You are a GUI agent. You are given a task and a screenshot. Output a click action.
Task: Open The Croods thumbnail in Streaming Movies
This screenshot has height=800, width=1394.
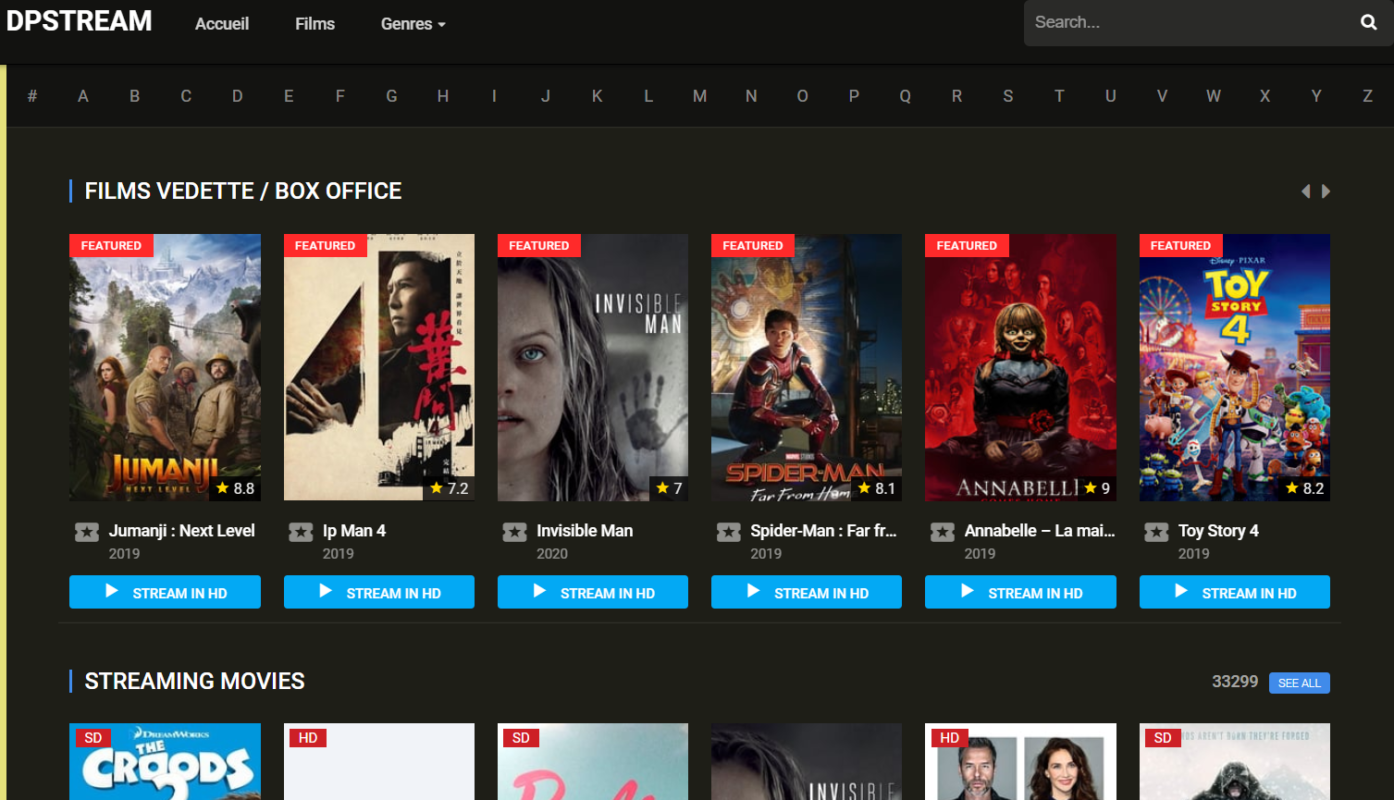pyautogui.click(x=165, y=762)
